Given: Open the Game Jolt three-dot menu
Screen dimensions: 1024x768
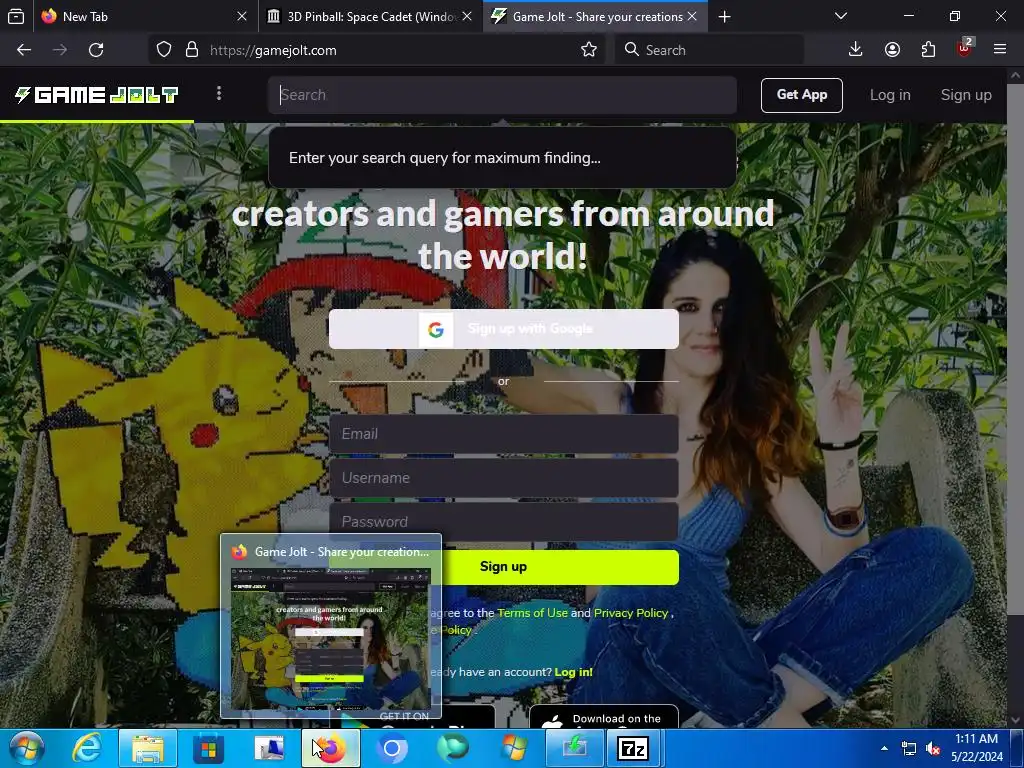Looking at the screenshot, I should 219,94.
